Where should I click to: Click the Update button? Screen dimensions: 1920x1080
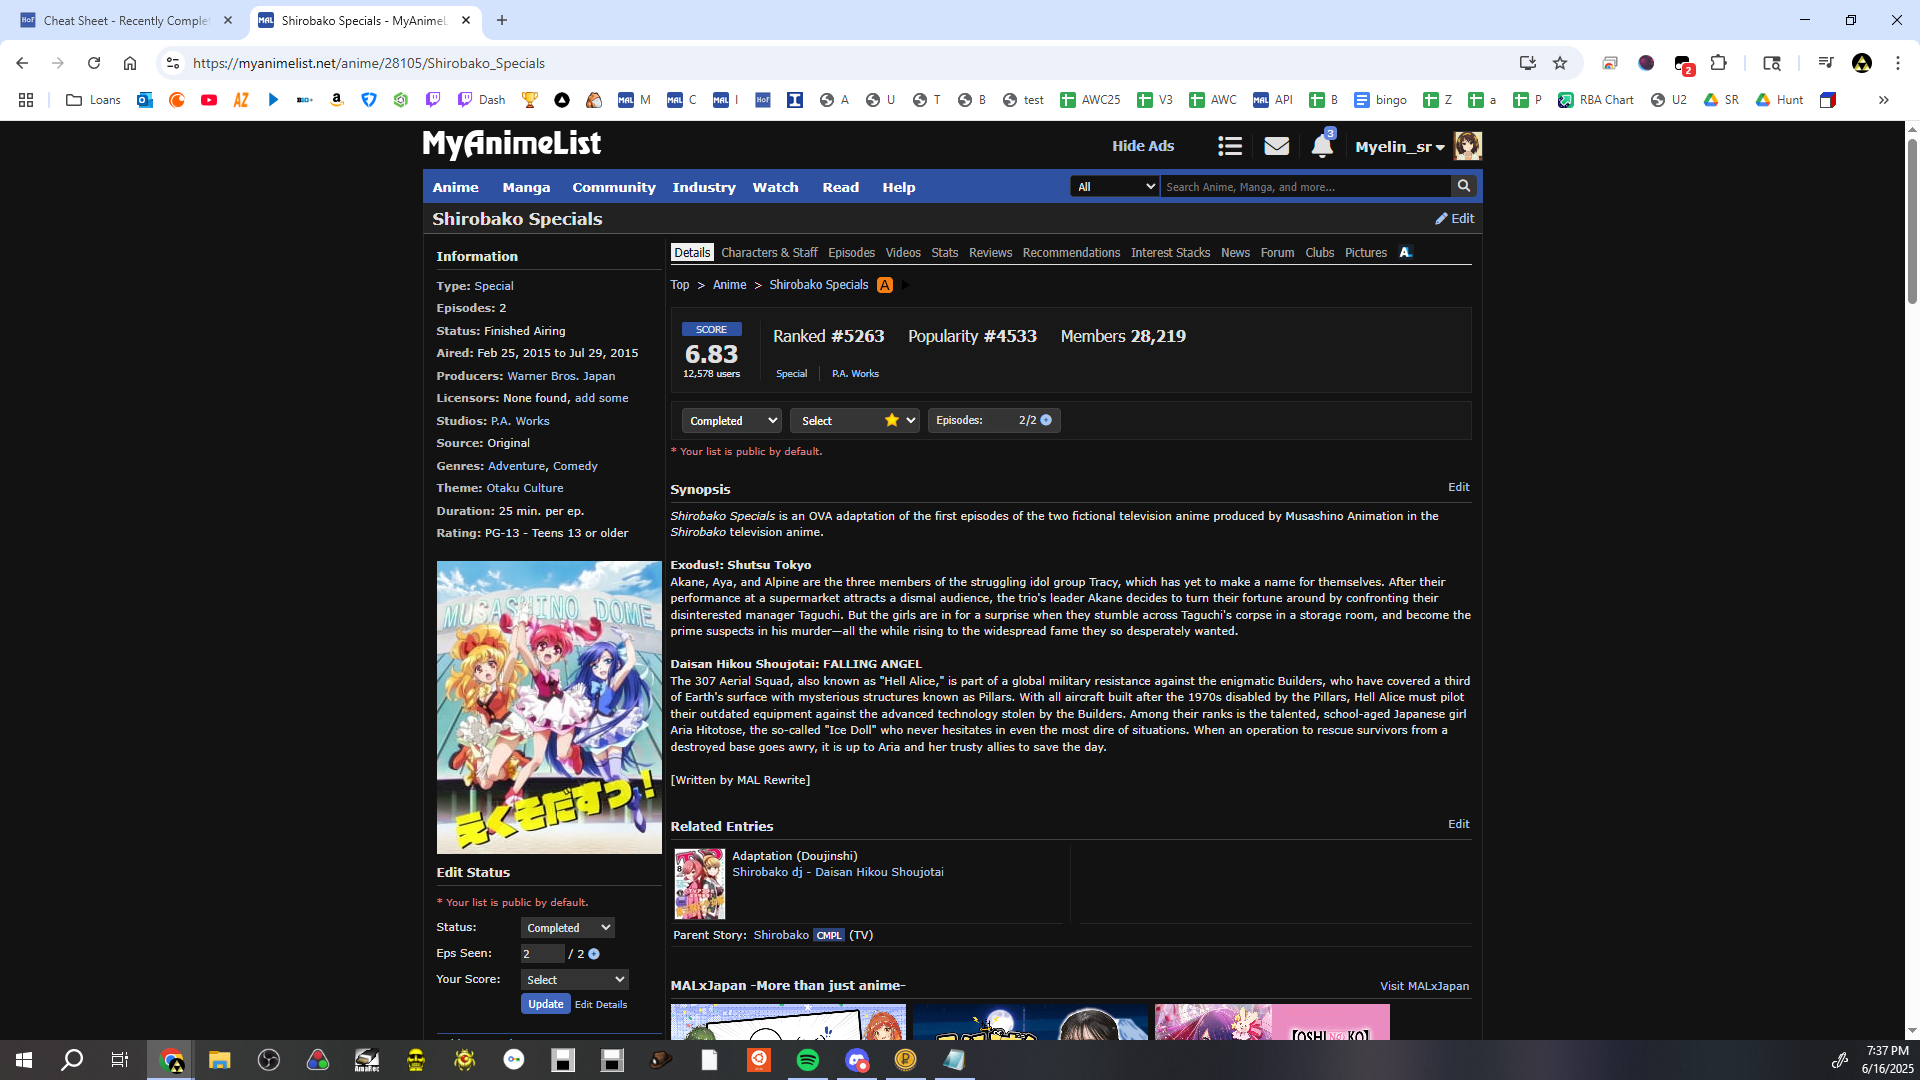click(x=545, y=1004)
